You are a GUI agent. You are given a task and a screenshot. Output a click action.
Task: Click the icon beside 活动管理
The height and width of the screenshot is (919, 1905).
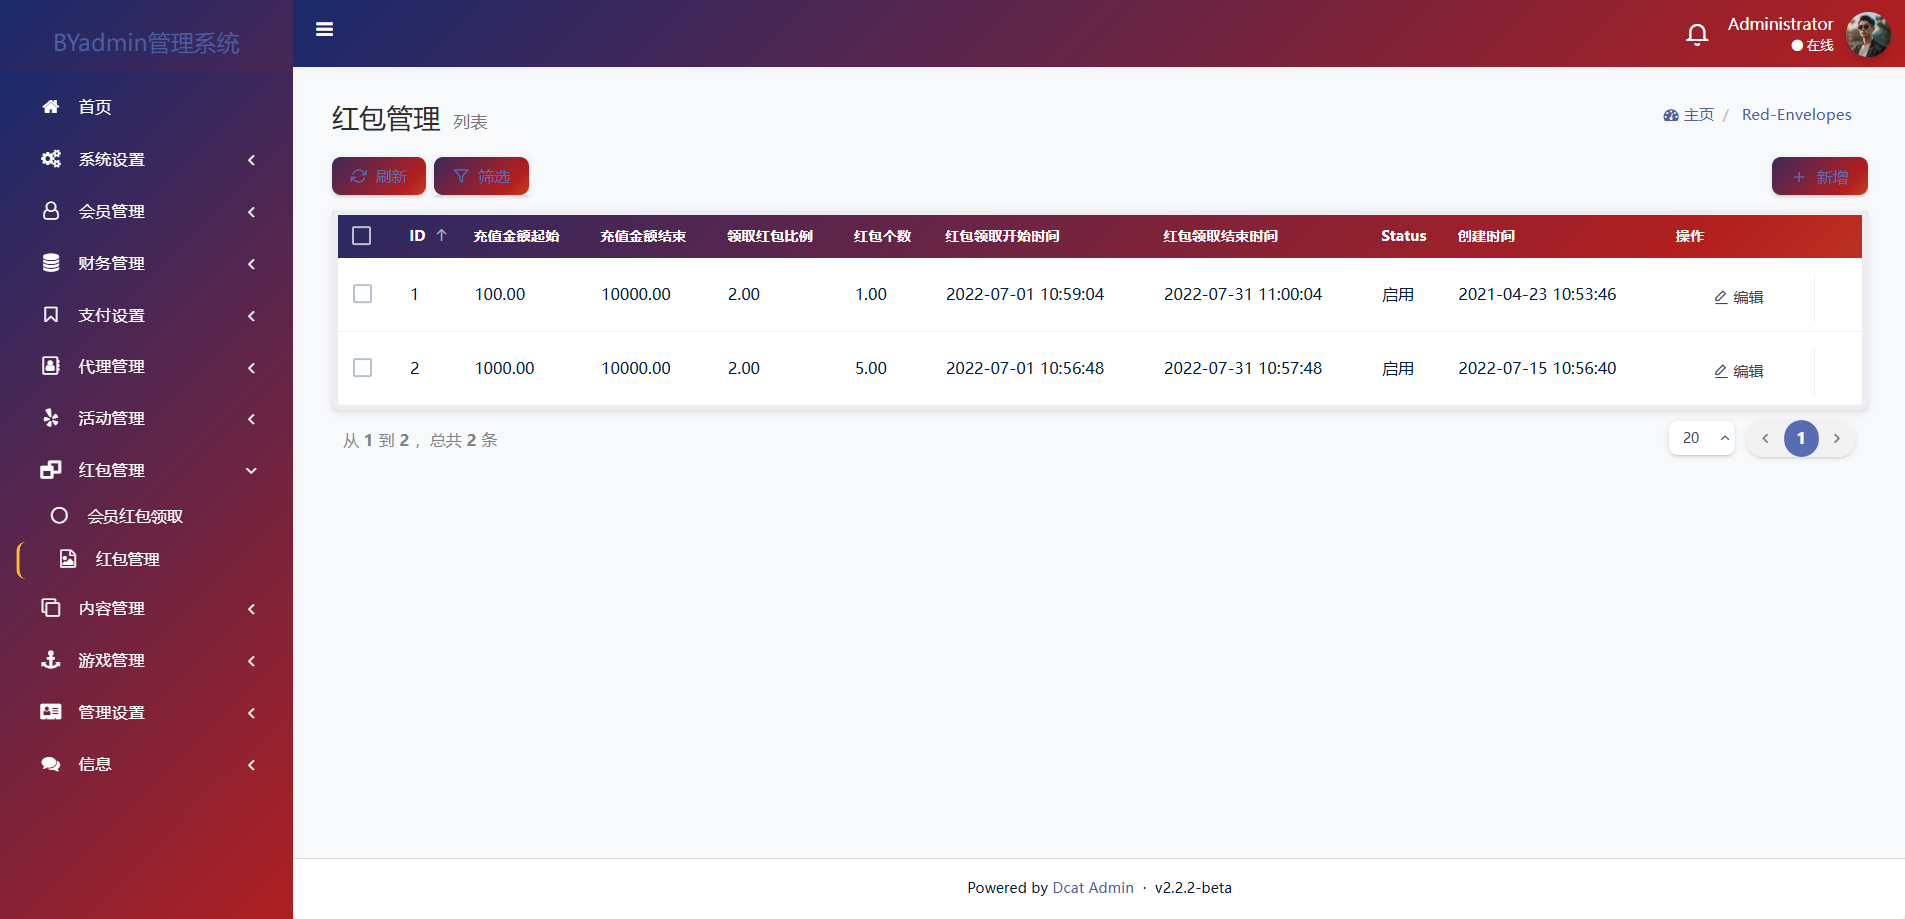coord(51,418)
